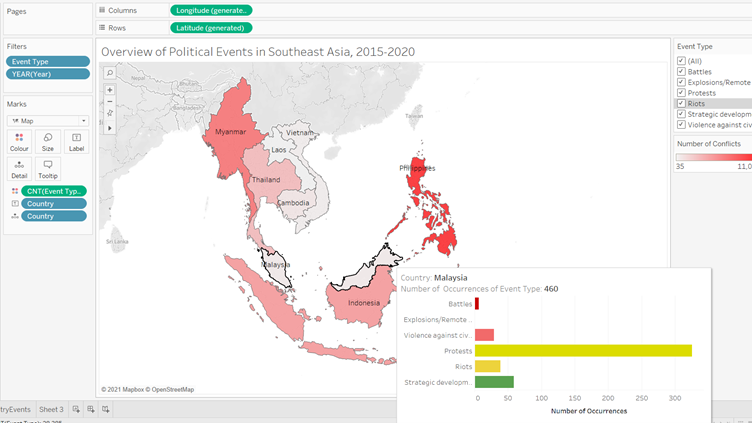Click the new worksheet icon
This screenshot has width=752, height=423.
click(76, 410)
